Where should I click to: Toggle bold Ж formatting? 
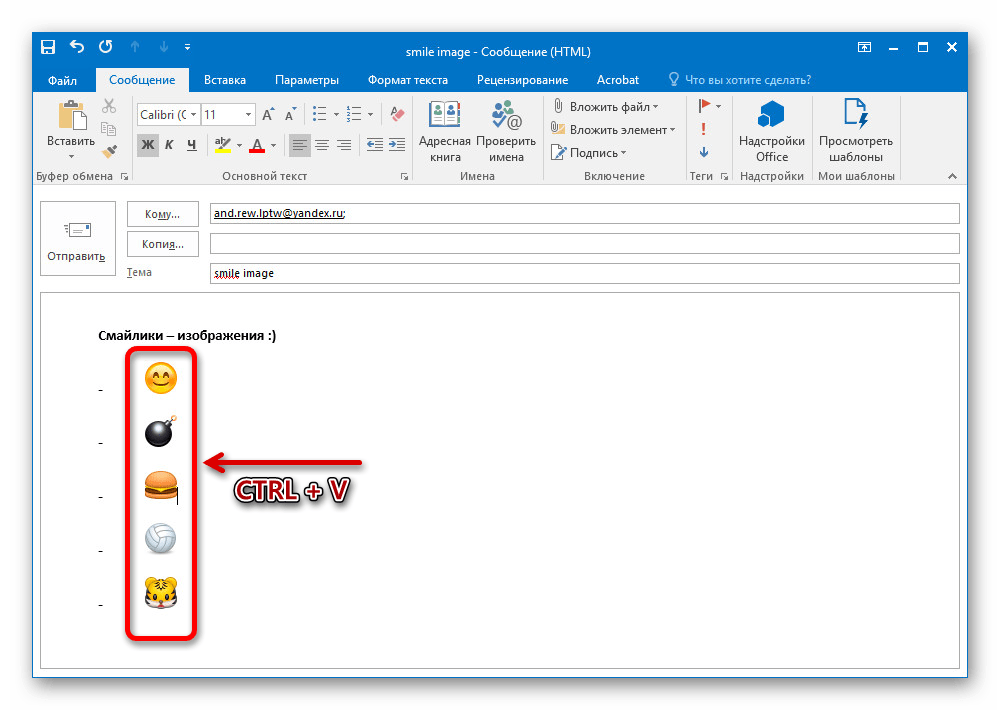[148, 145]
